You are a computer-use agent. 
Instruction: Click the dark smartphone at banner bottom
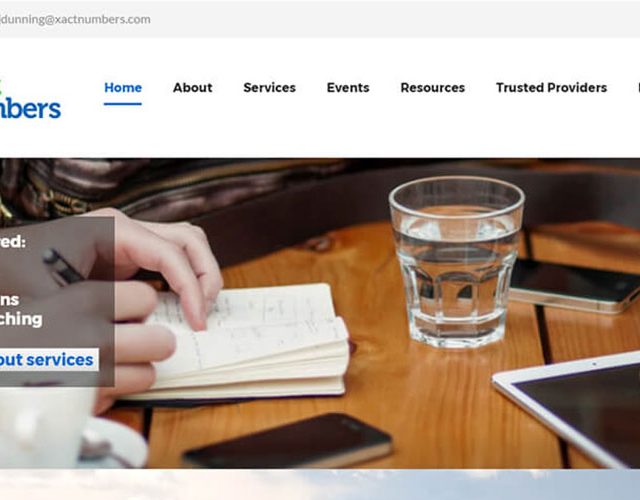(288, 441)
